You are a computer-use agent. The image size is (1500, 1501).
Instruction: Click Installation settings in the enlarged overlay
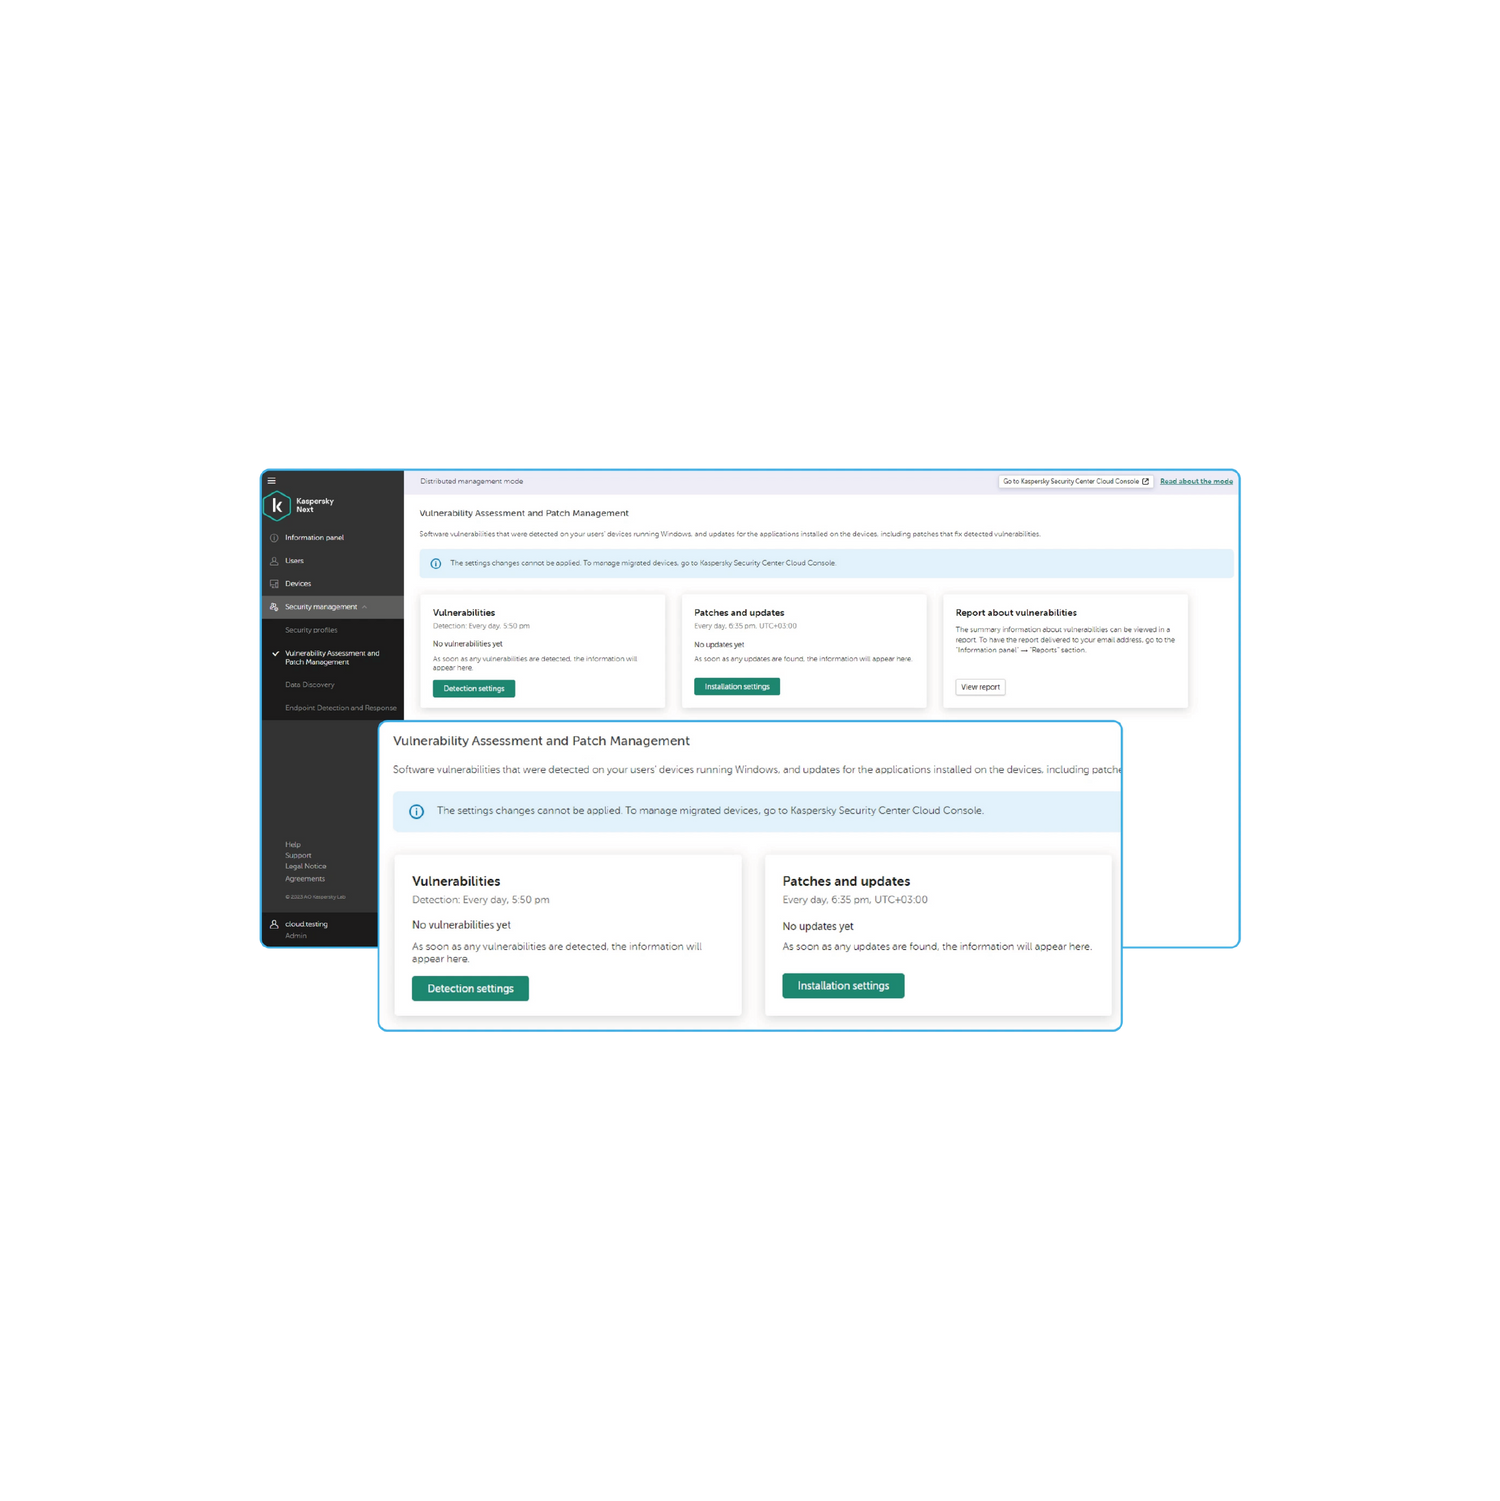[843, 986]
